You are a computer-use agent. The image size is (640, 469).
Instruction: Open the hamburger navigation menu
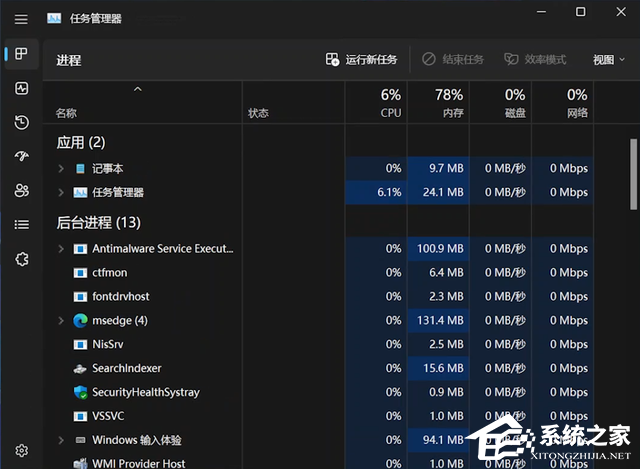[x=21, y=18]
